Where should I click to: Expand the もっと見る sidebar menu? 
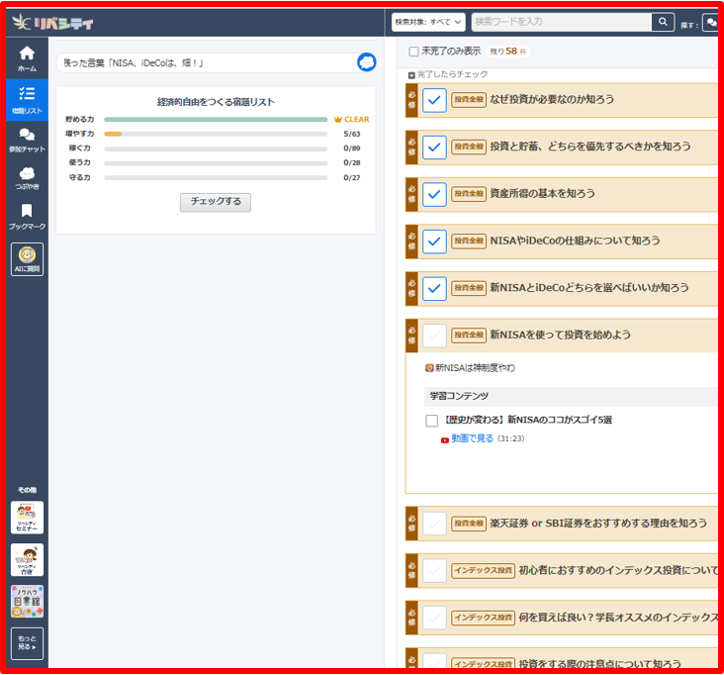tap(27, 643)
